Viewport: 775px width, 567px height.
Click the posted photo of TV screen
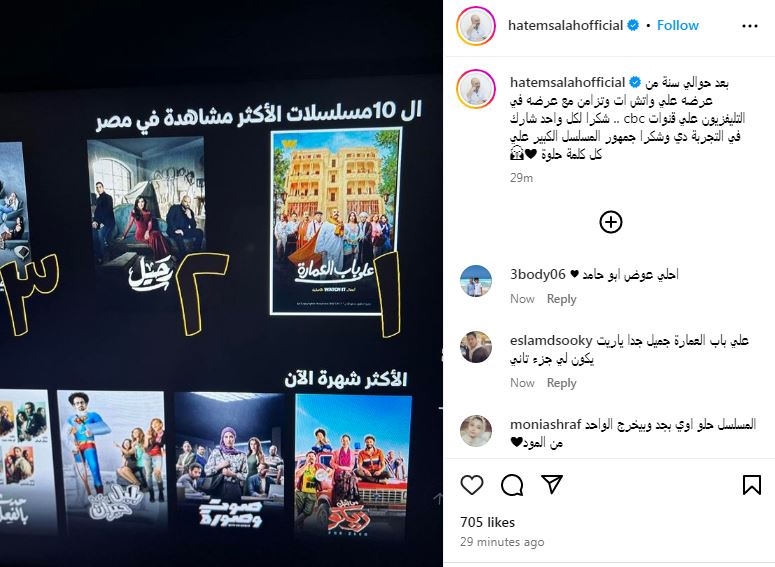221,283
